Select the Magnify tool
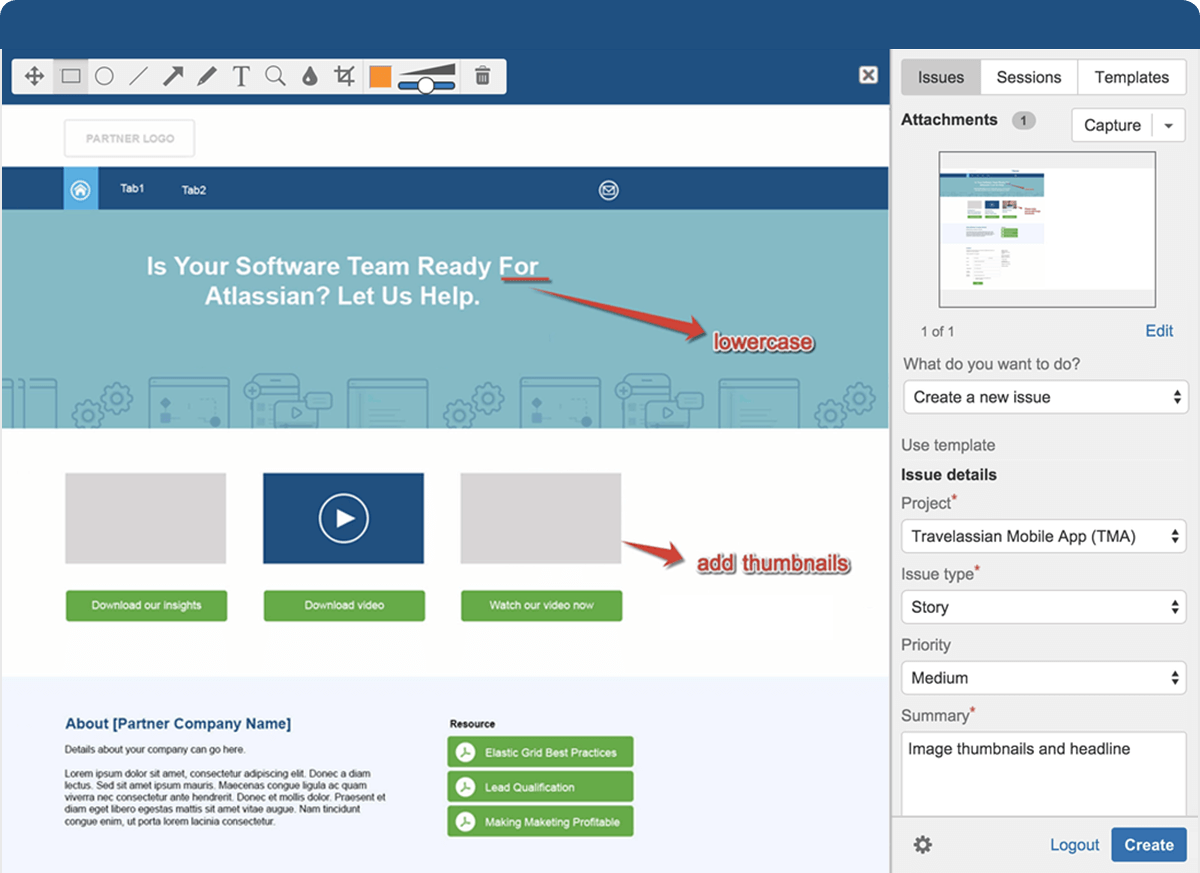This screenshot has width=1200, height=873. (275, 75)
